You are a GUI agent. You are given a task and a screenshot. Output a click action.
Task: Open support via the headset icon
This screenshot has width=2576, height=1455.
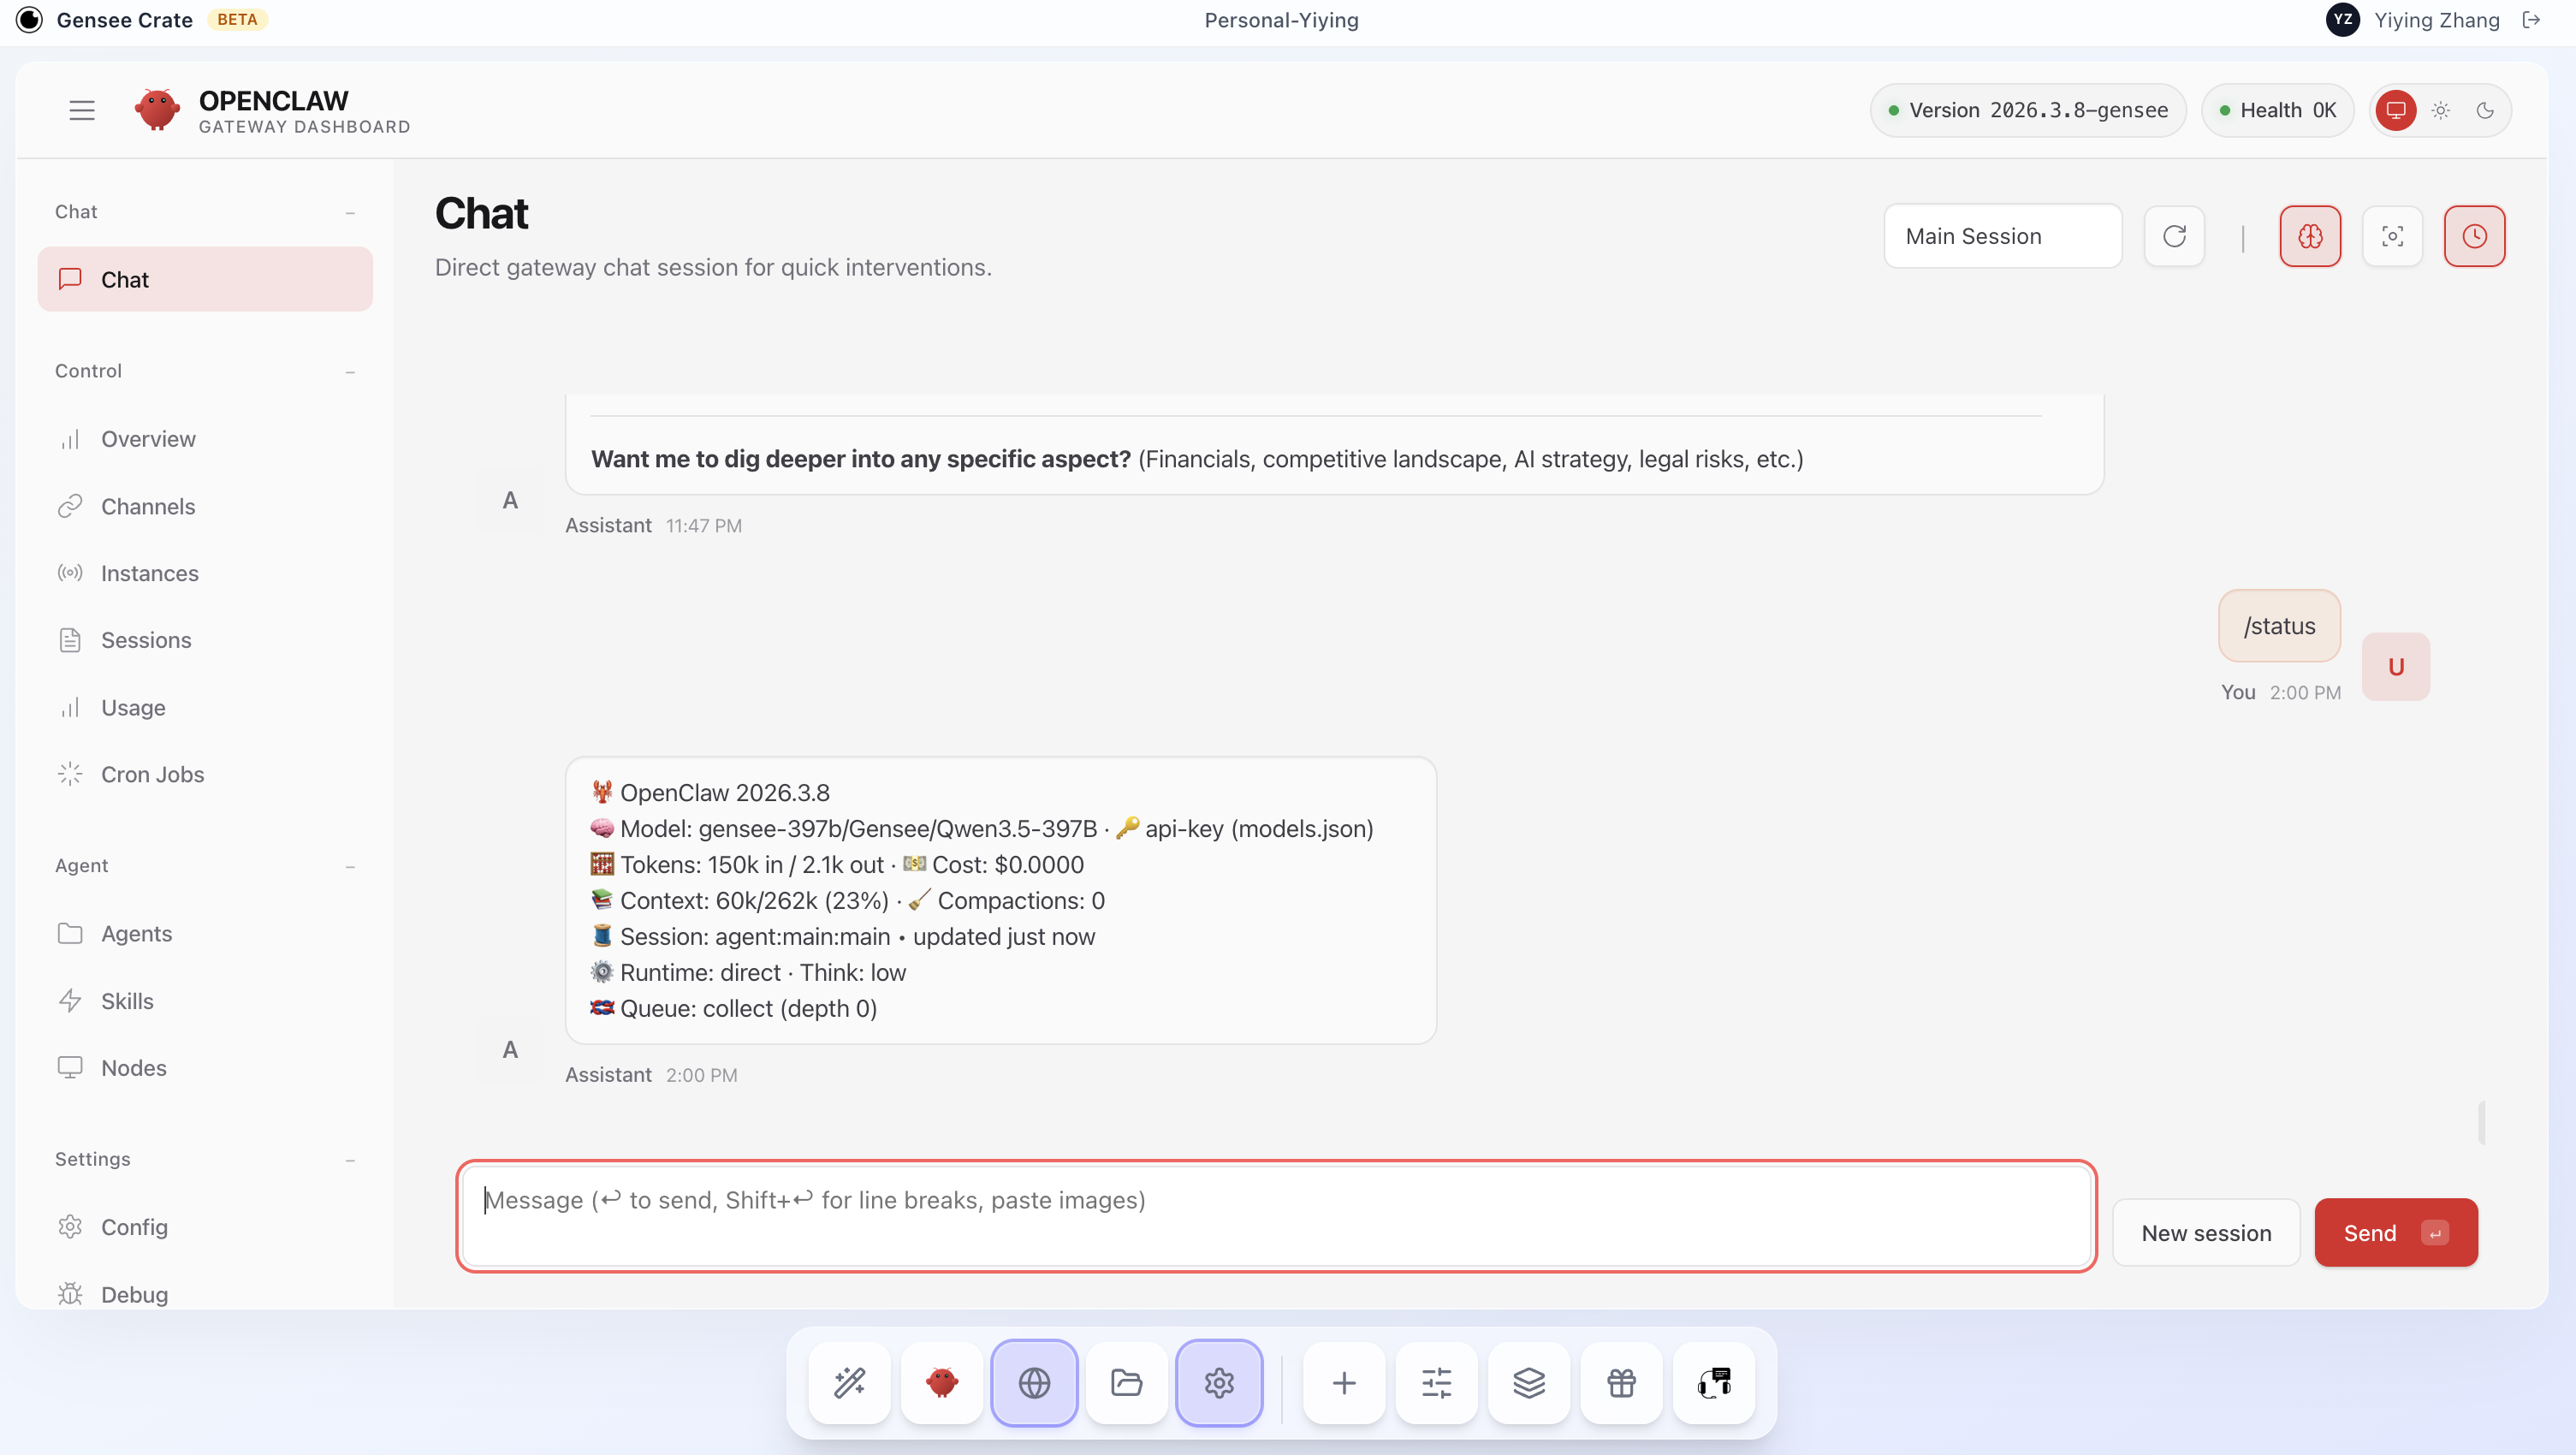pyautogui.click(x=1713, y=1383)
